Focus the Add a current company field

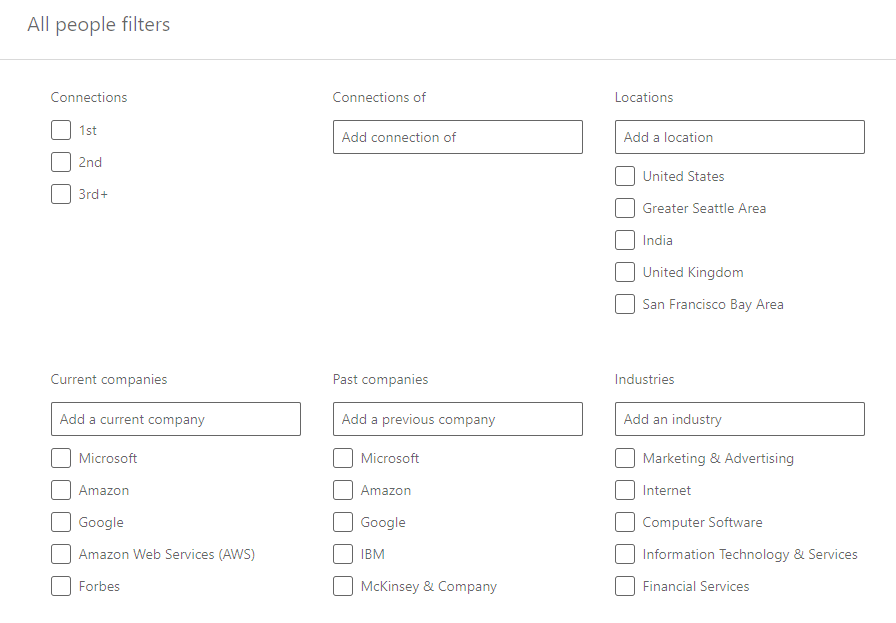coord(175,419)
